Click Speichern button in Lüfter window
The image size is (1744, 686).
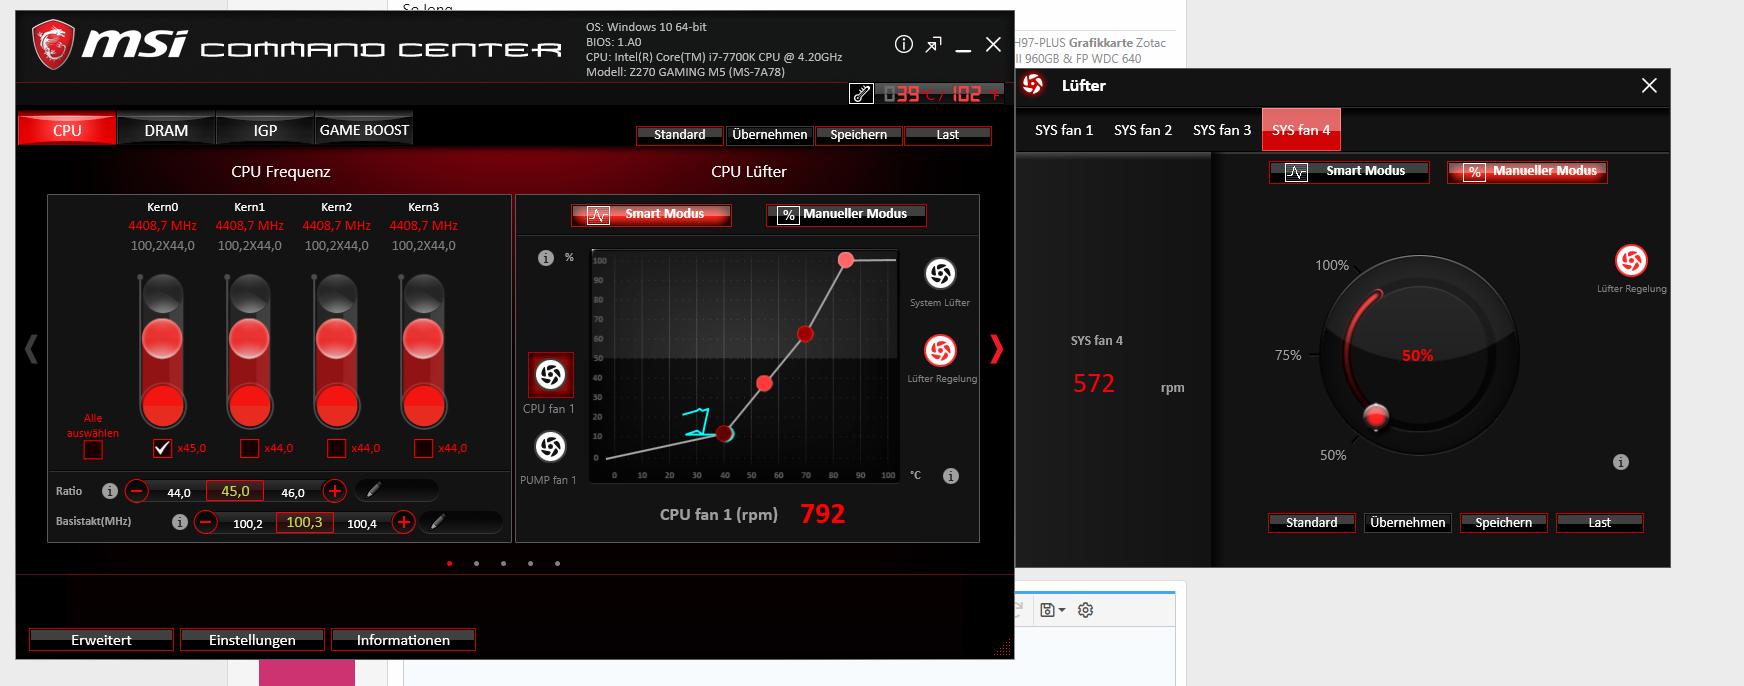(x=1504, y=523)
